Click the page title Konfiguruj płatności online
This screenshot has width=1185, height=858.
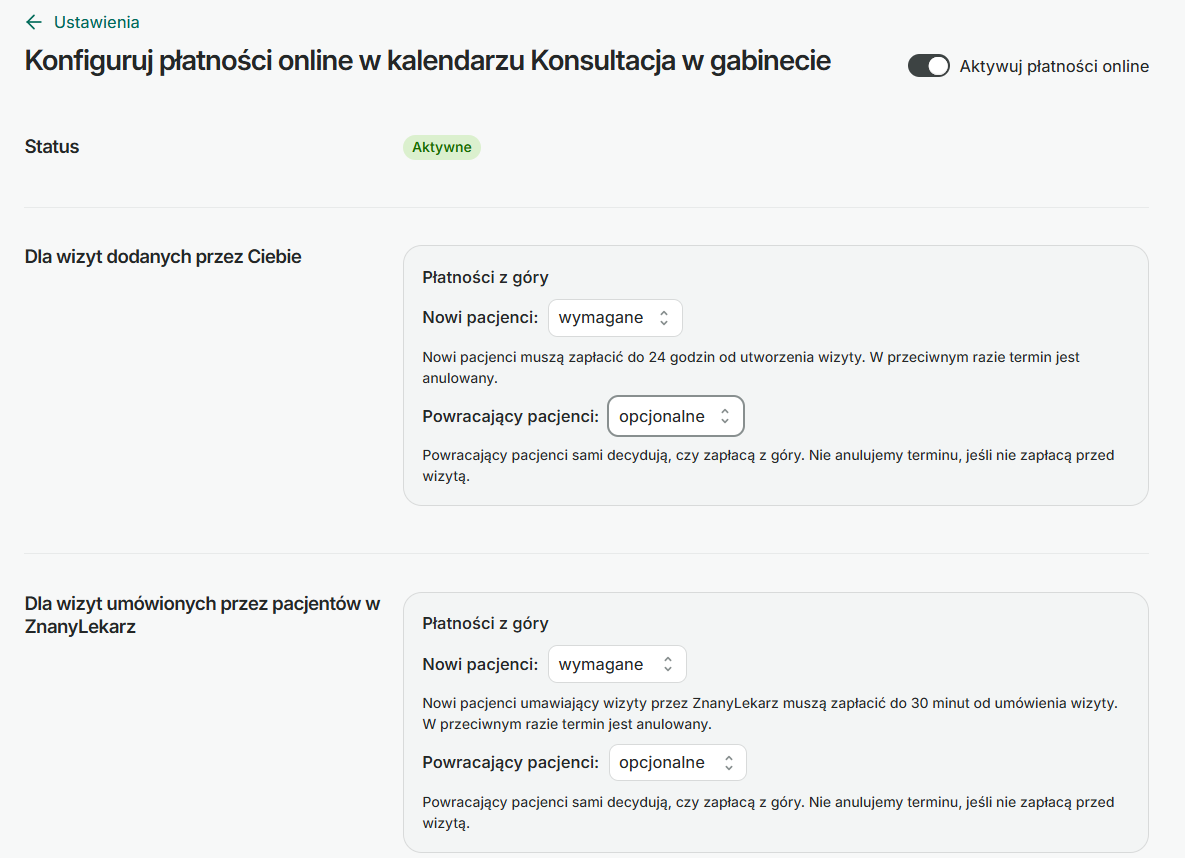[427, 61]
